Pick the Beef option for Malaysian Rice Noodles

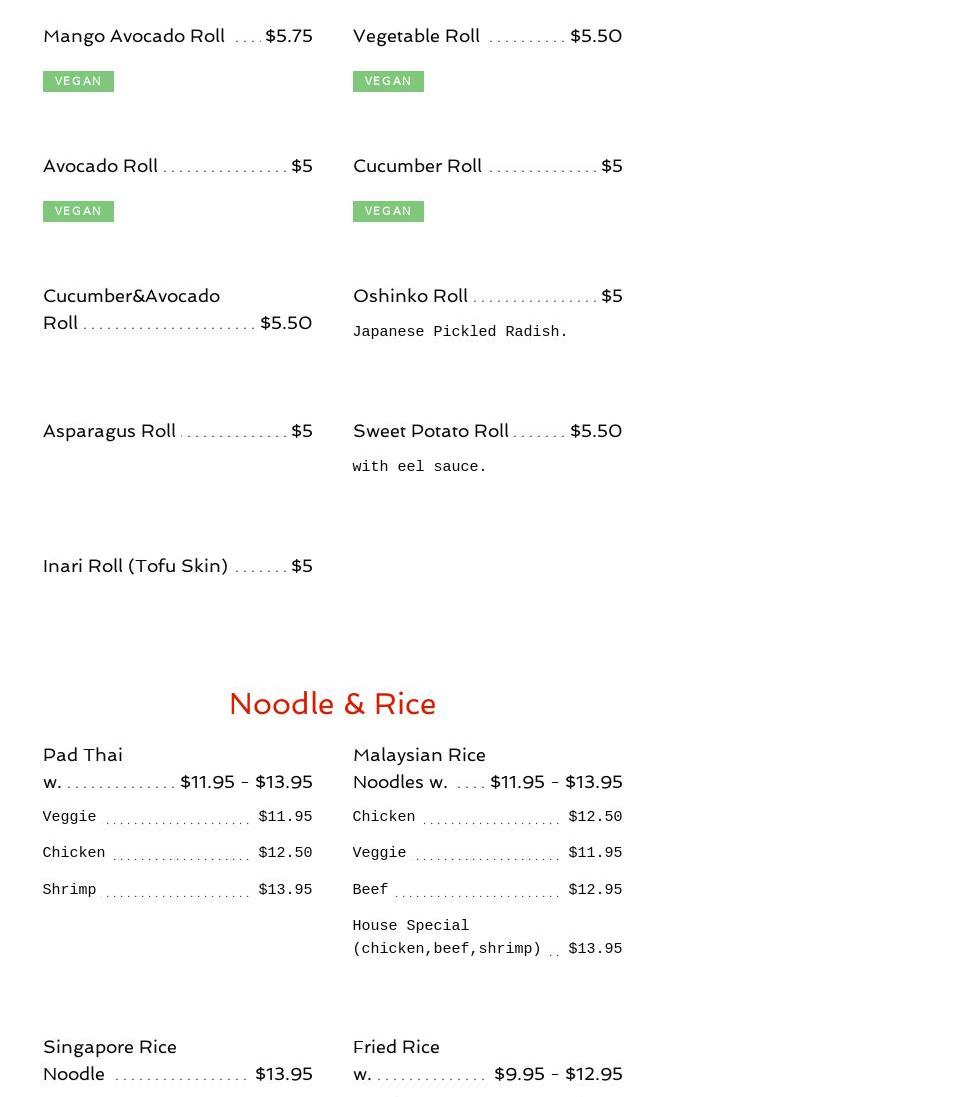370,890
